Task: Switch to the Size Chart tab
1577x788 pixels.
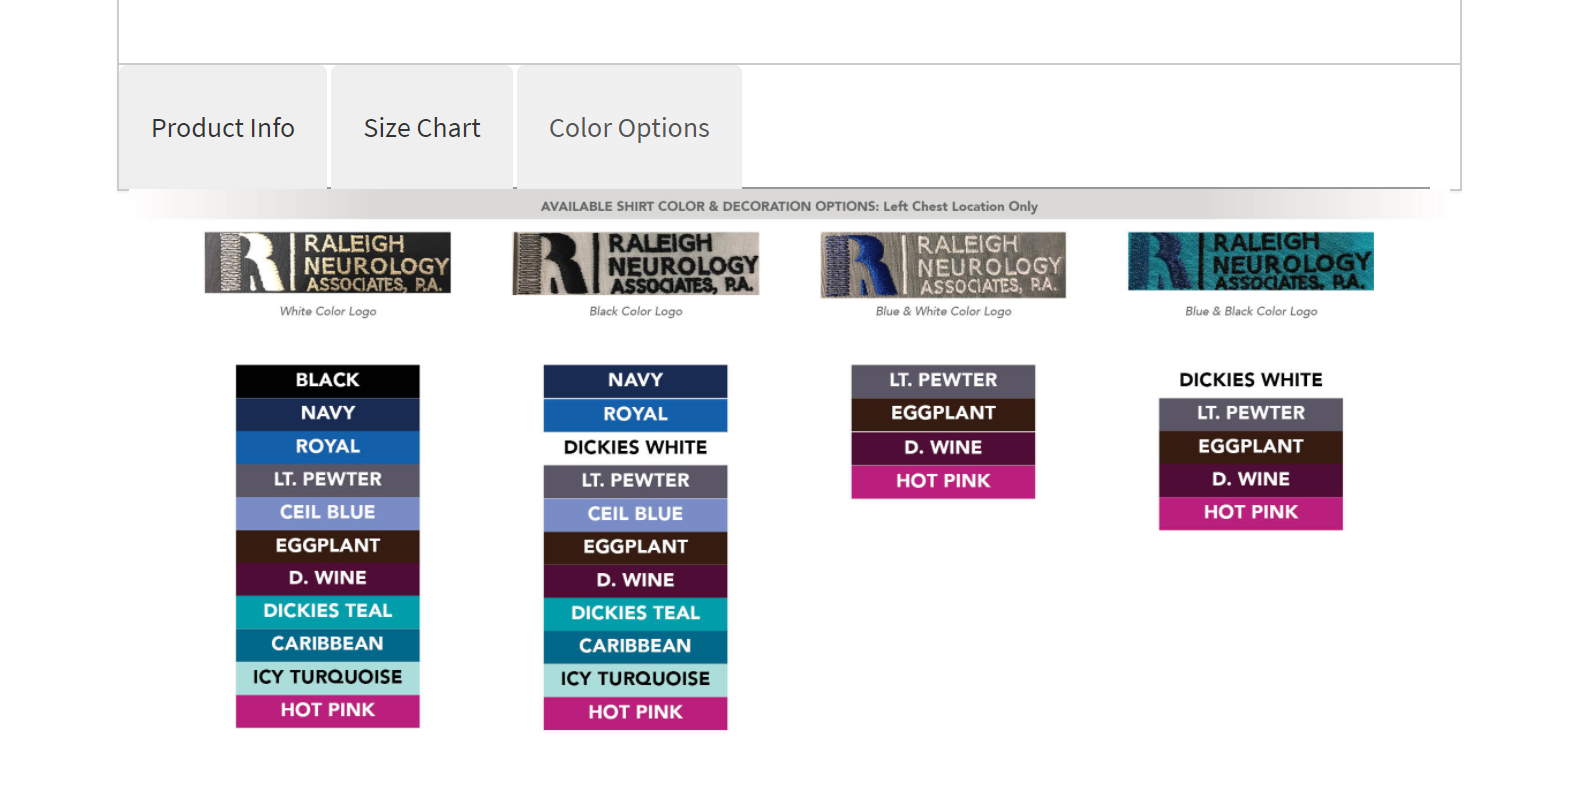Action: tap(422, 127)
